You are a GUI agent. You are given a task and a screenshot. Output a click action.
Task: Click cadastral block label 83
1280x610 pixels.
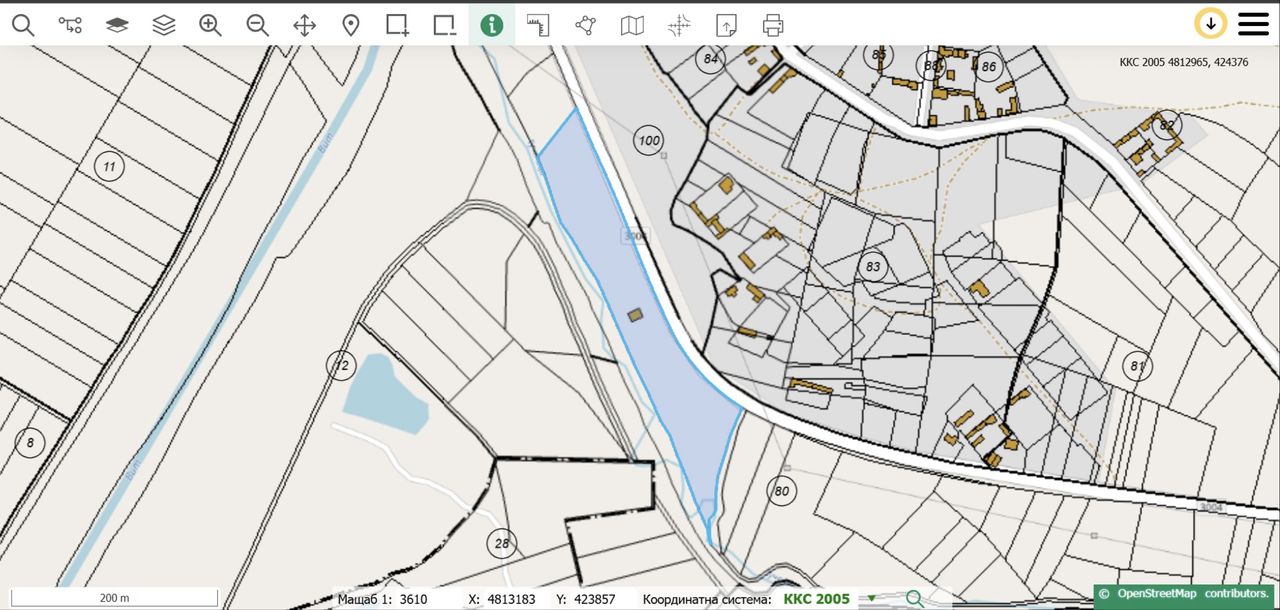[873, 267]
